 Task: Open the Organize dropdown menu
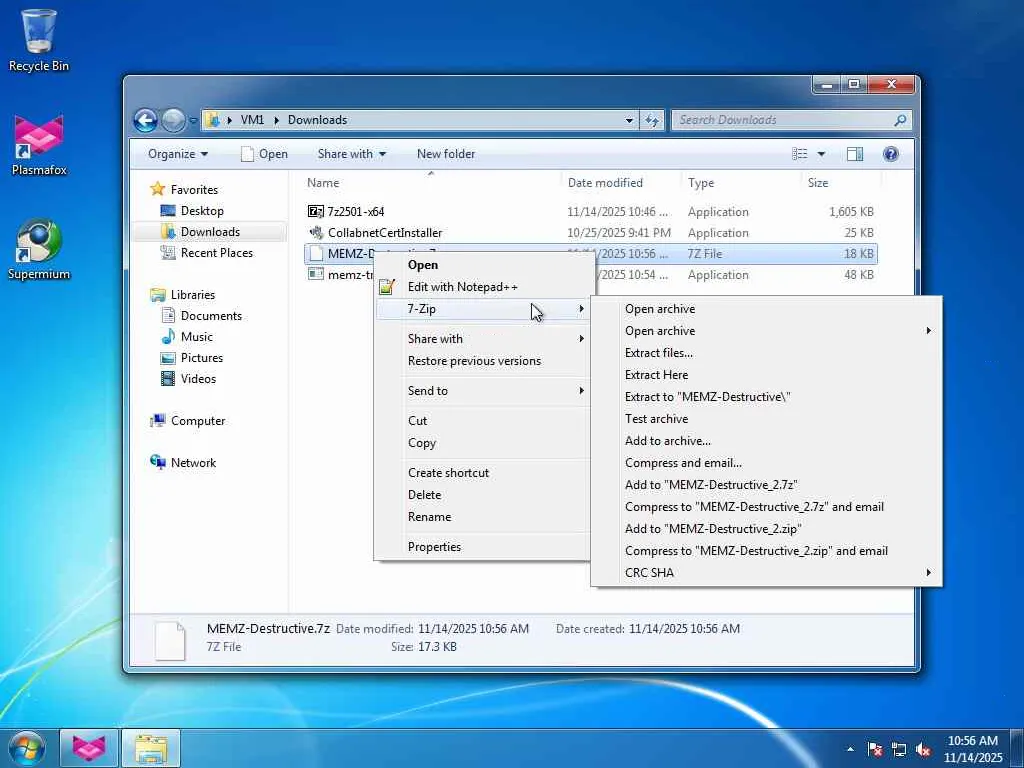click(178, 154)
